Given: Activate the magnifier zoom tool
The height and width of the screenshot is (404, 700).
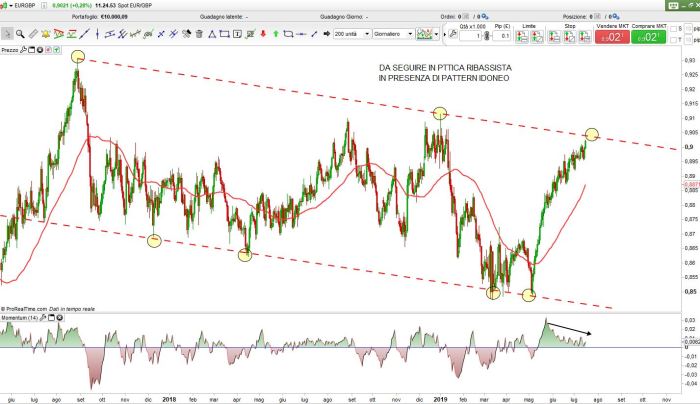Looking at the screenshot, I should click(20, 33).
